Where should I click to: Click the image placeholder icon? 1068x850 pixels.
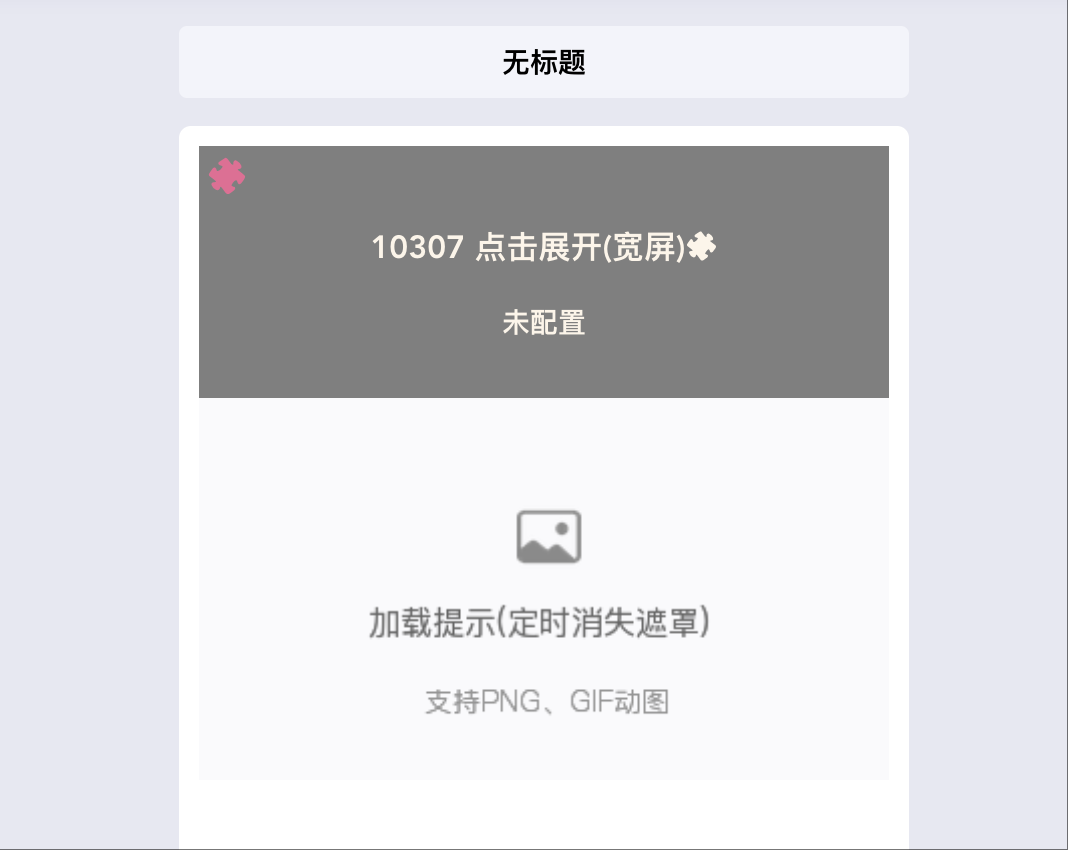(549, 537)
